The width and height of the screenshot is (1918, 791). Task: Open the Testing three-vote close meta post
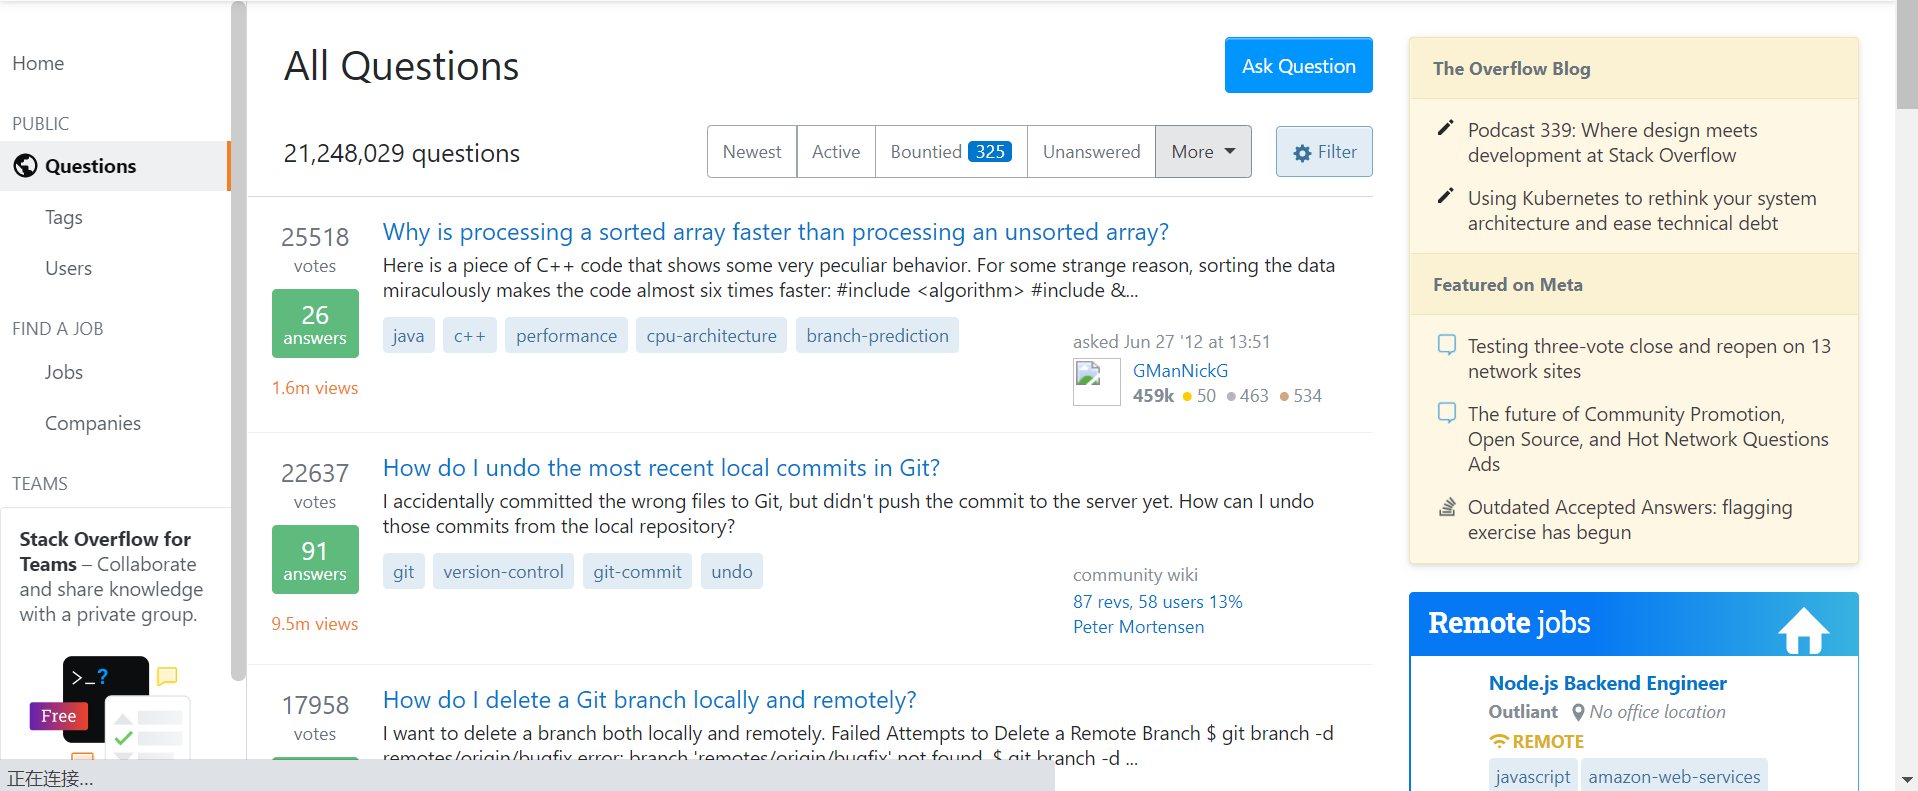coord(1649,359)
